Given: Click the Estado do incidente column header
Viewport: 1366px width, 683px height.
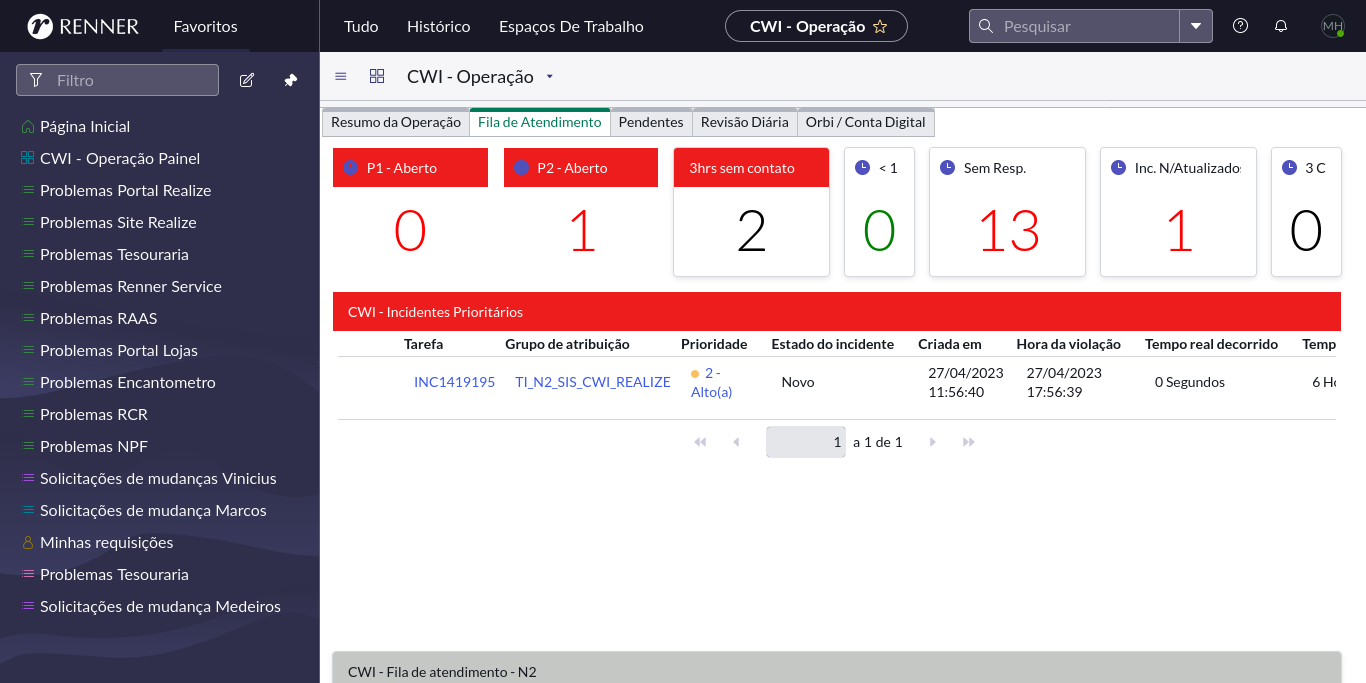Looking at the screenshot, I should click(x=833, y=344).
